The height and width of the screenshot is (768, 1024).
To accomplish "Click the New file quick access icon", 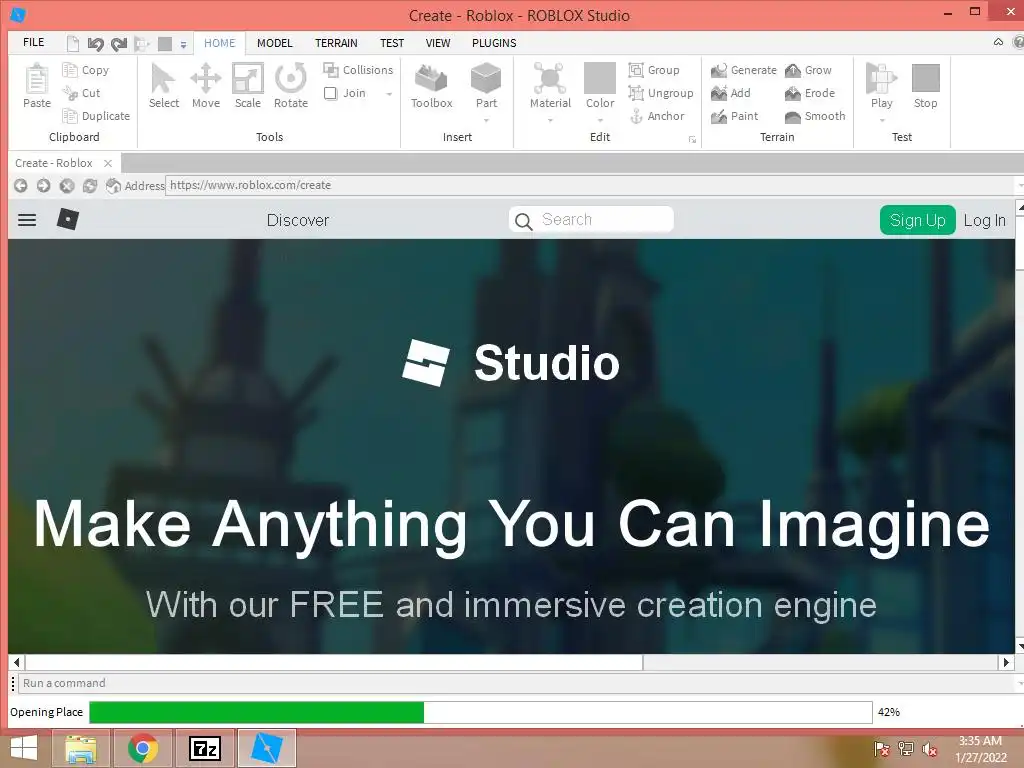I will point(73,44).
